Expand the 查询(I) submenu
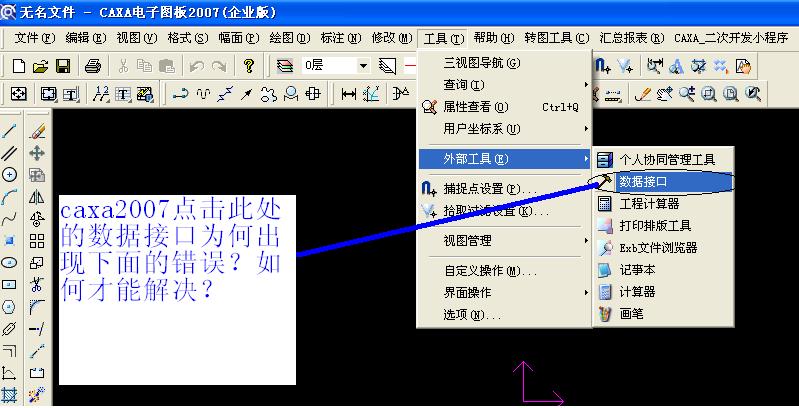Image resolution: width=799 pixels, height=408 pixels. 504,85
